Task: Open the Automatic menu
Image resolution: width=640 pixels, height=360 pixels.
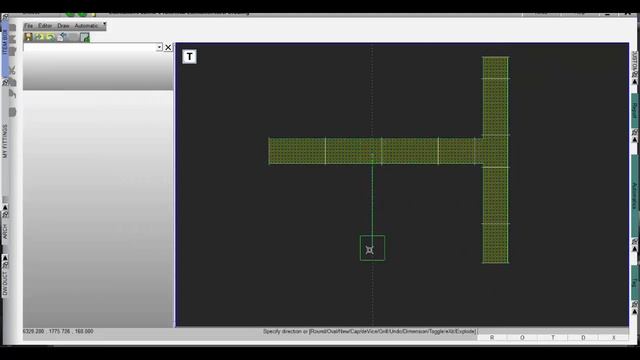Action: [86, 26]
